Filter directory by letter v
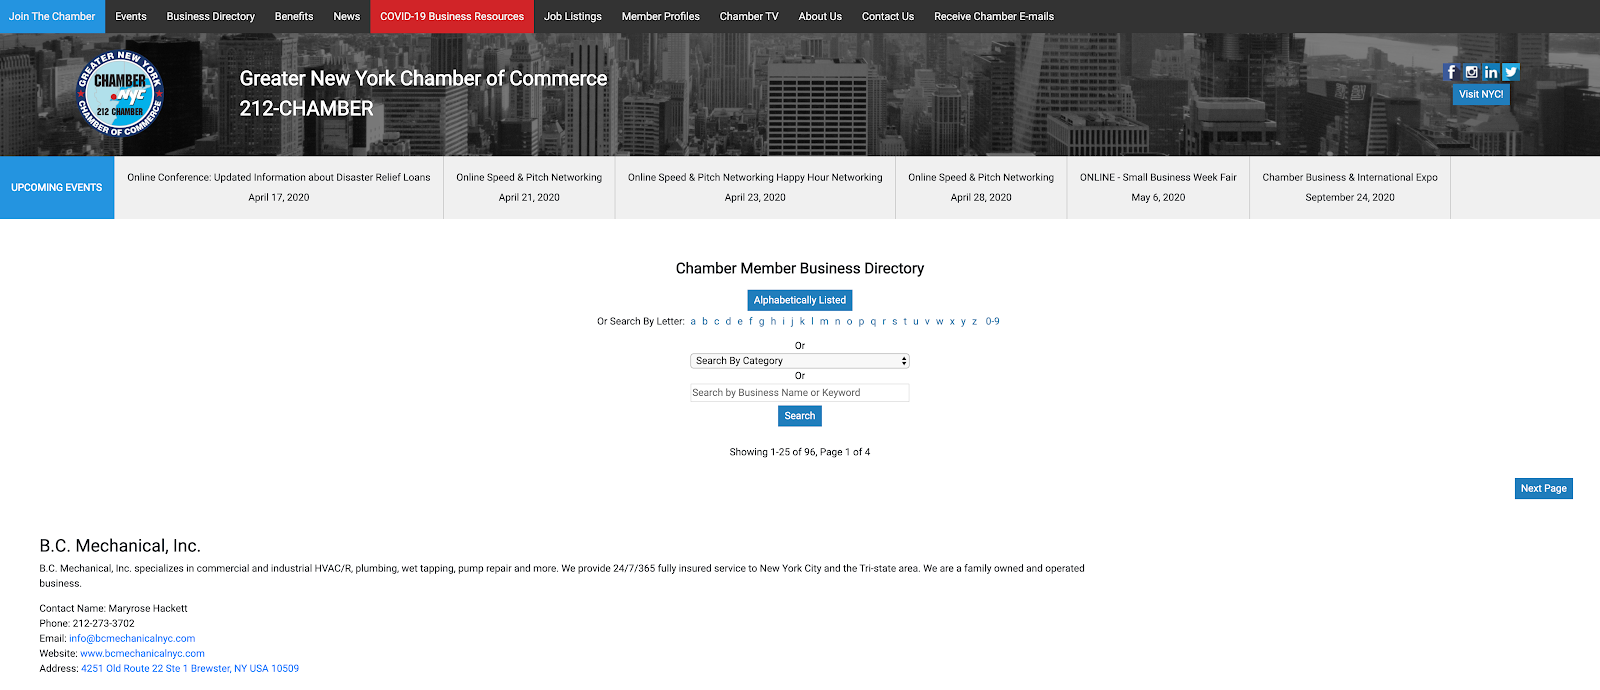Screen dimensions: 1600x690 pos(927,322)
